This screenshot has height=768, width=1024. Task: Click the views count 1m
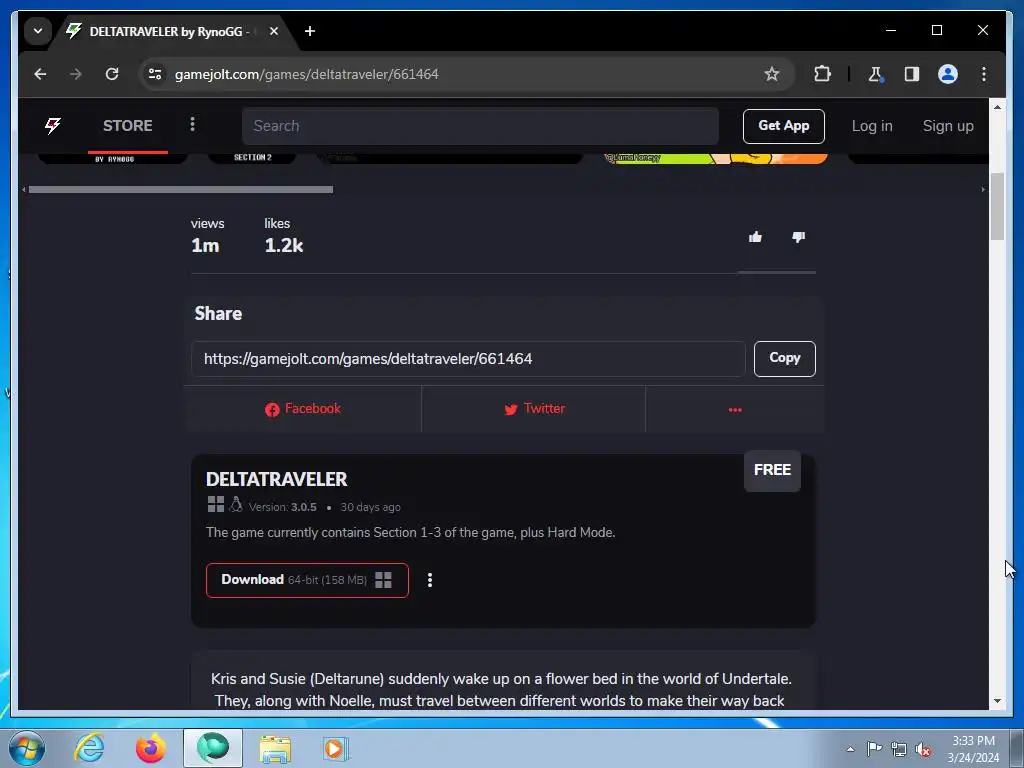[x=205, y=246]
